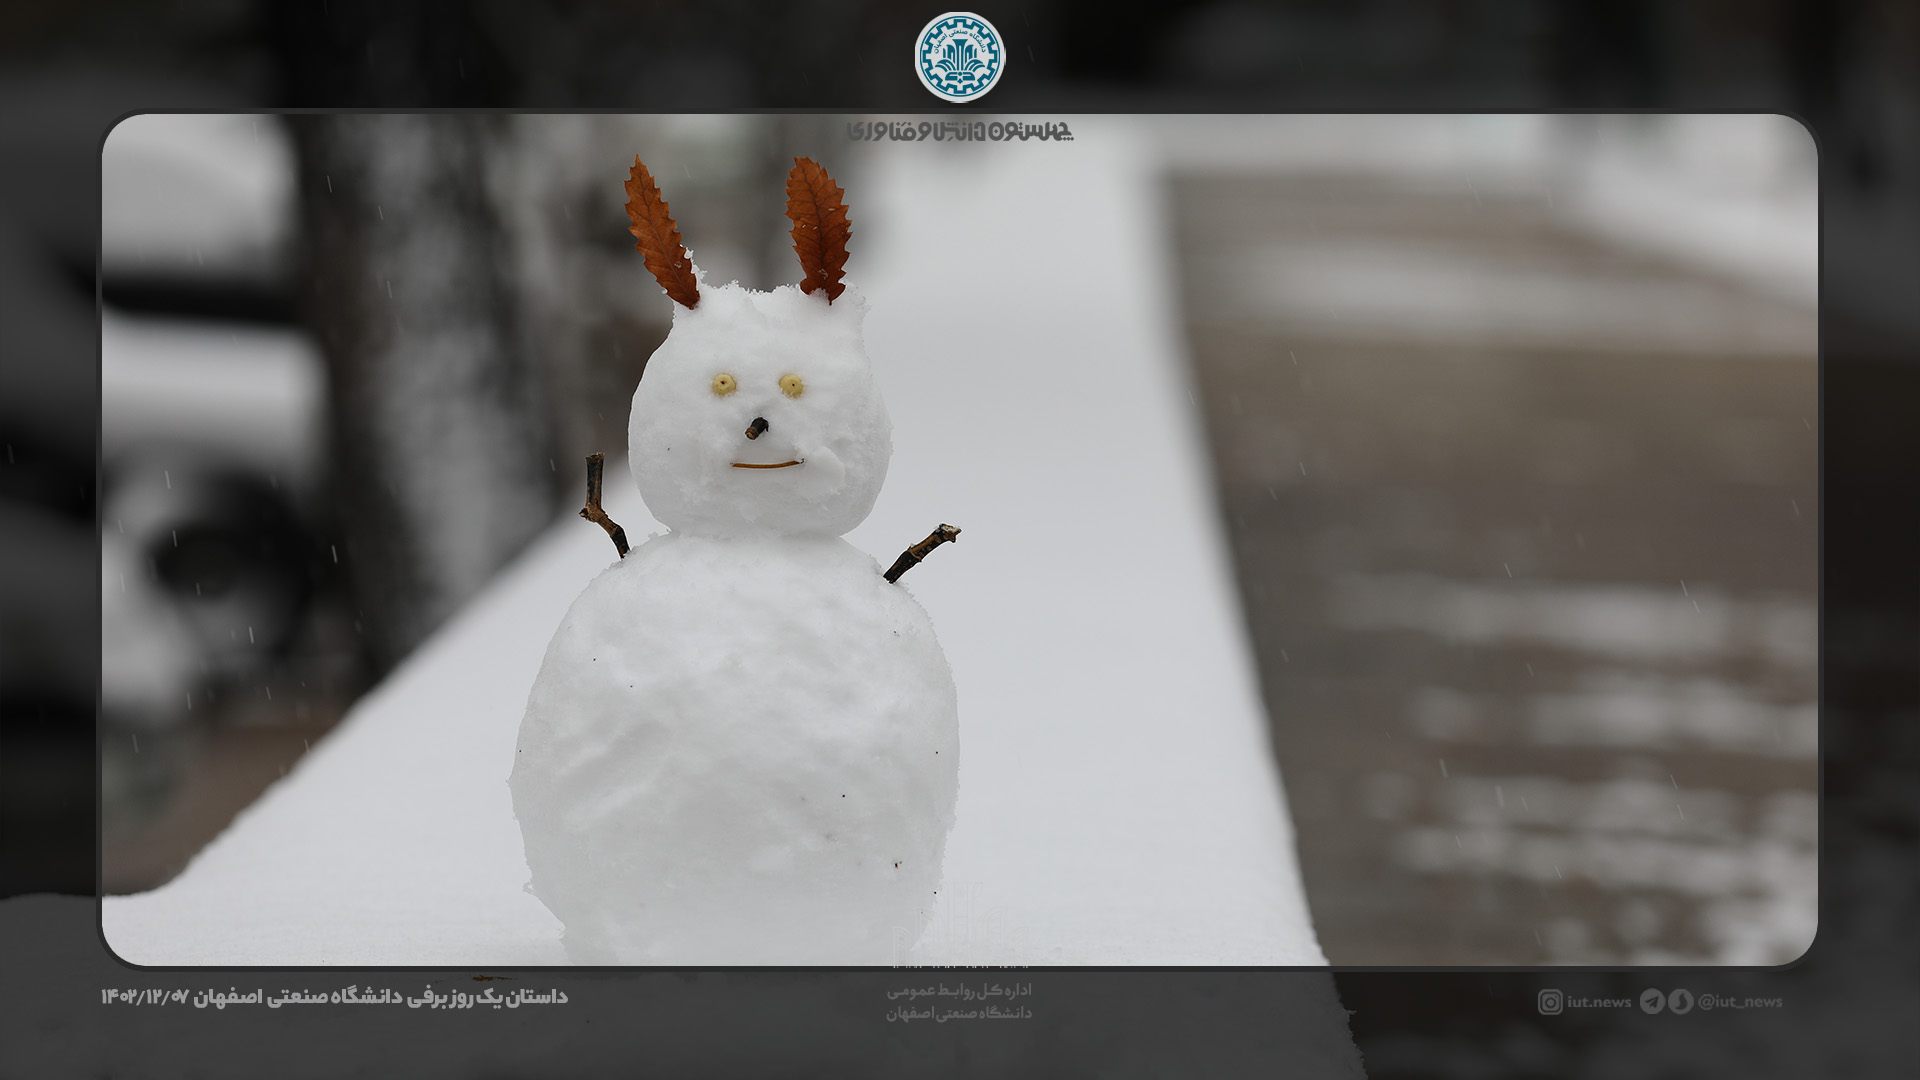Image resolution: width=1920 pixels, height=1080 pixels.
Task: Click the Persian caption with date 1402/12/07
Action: [x=334, y=997]
